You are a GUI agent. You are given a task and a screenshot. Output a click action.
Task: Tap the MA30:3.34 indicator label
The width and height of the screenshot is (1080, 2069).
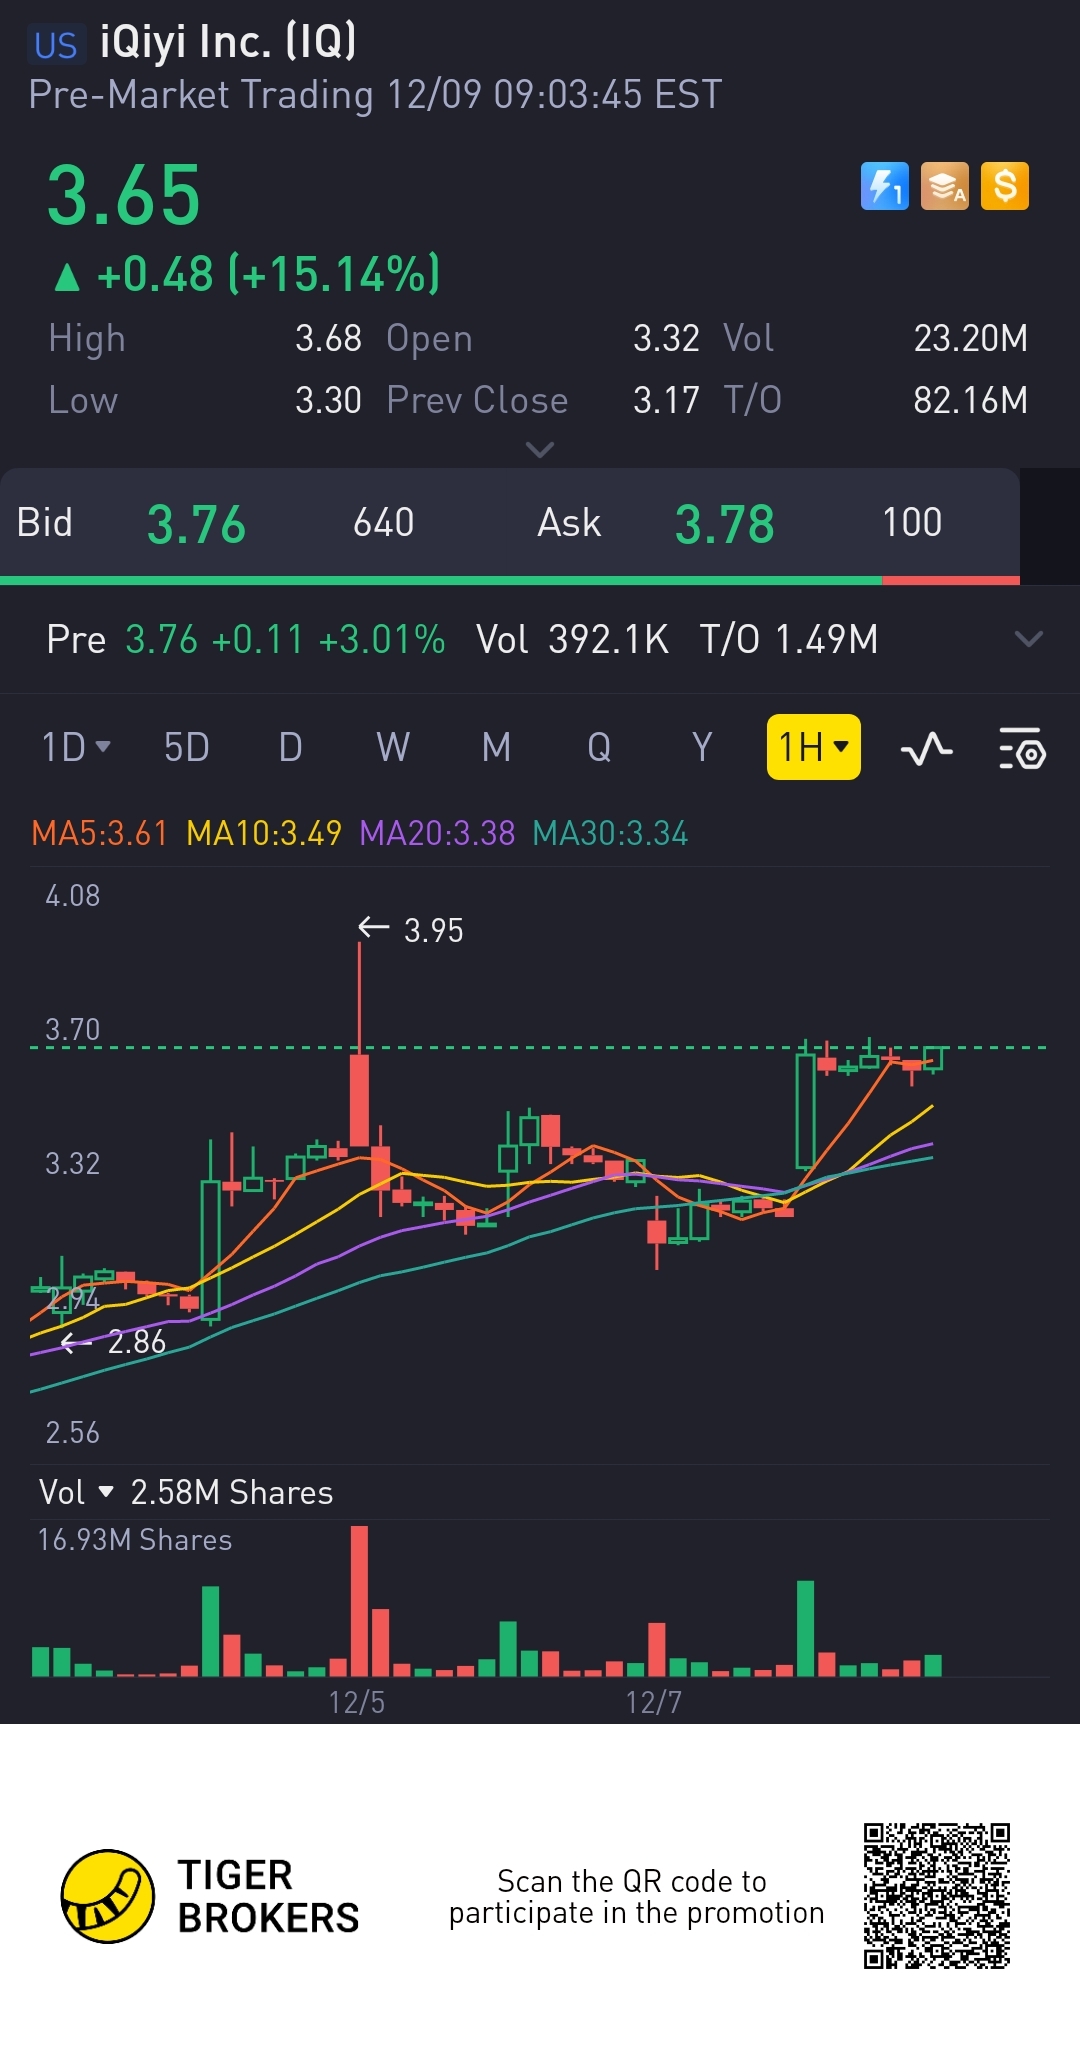point(610,833)
